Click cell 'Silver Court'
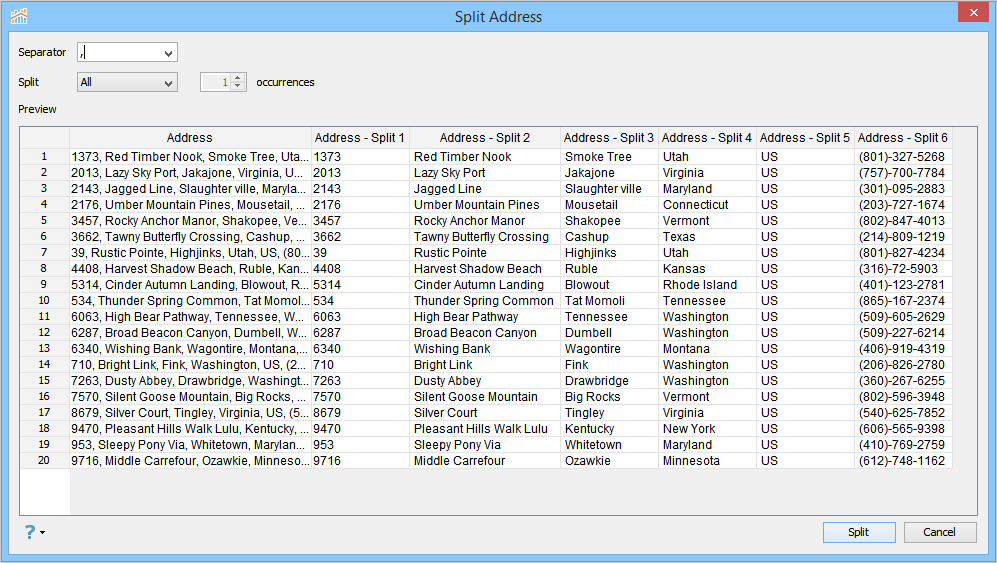 485,413
